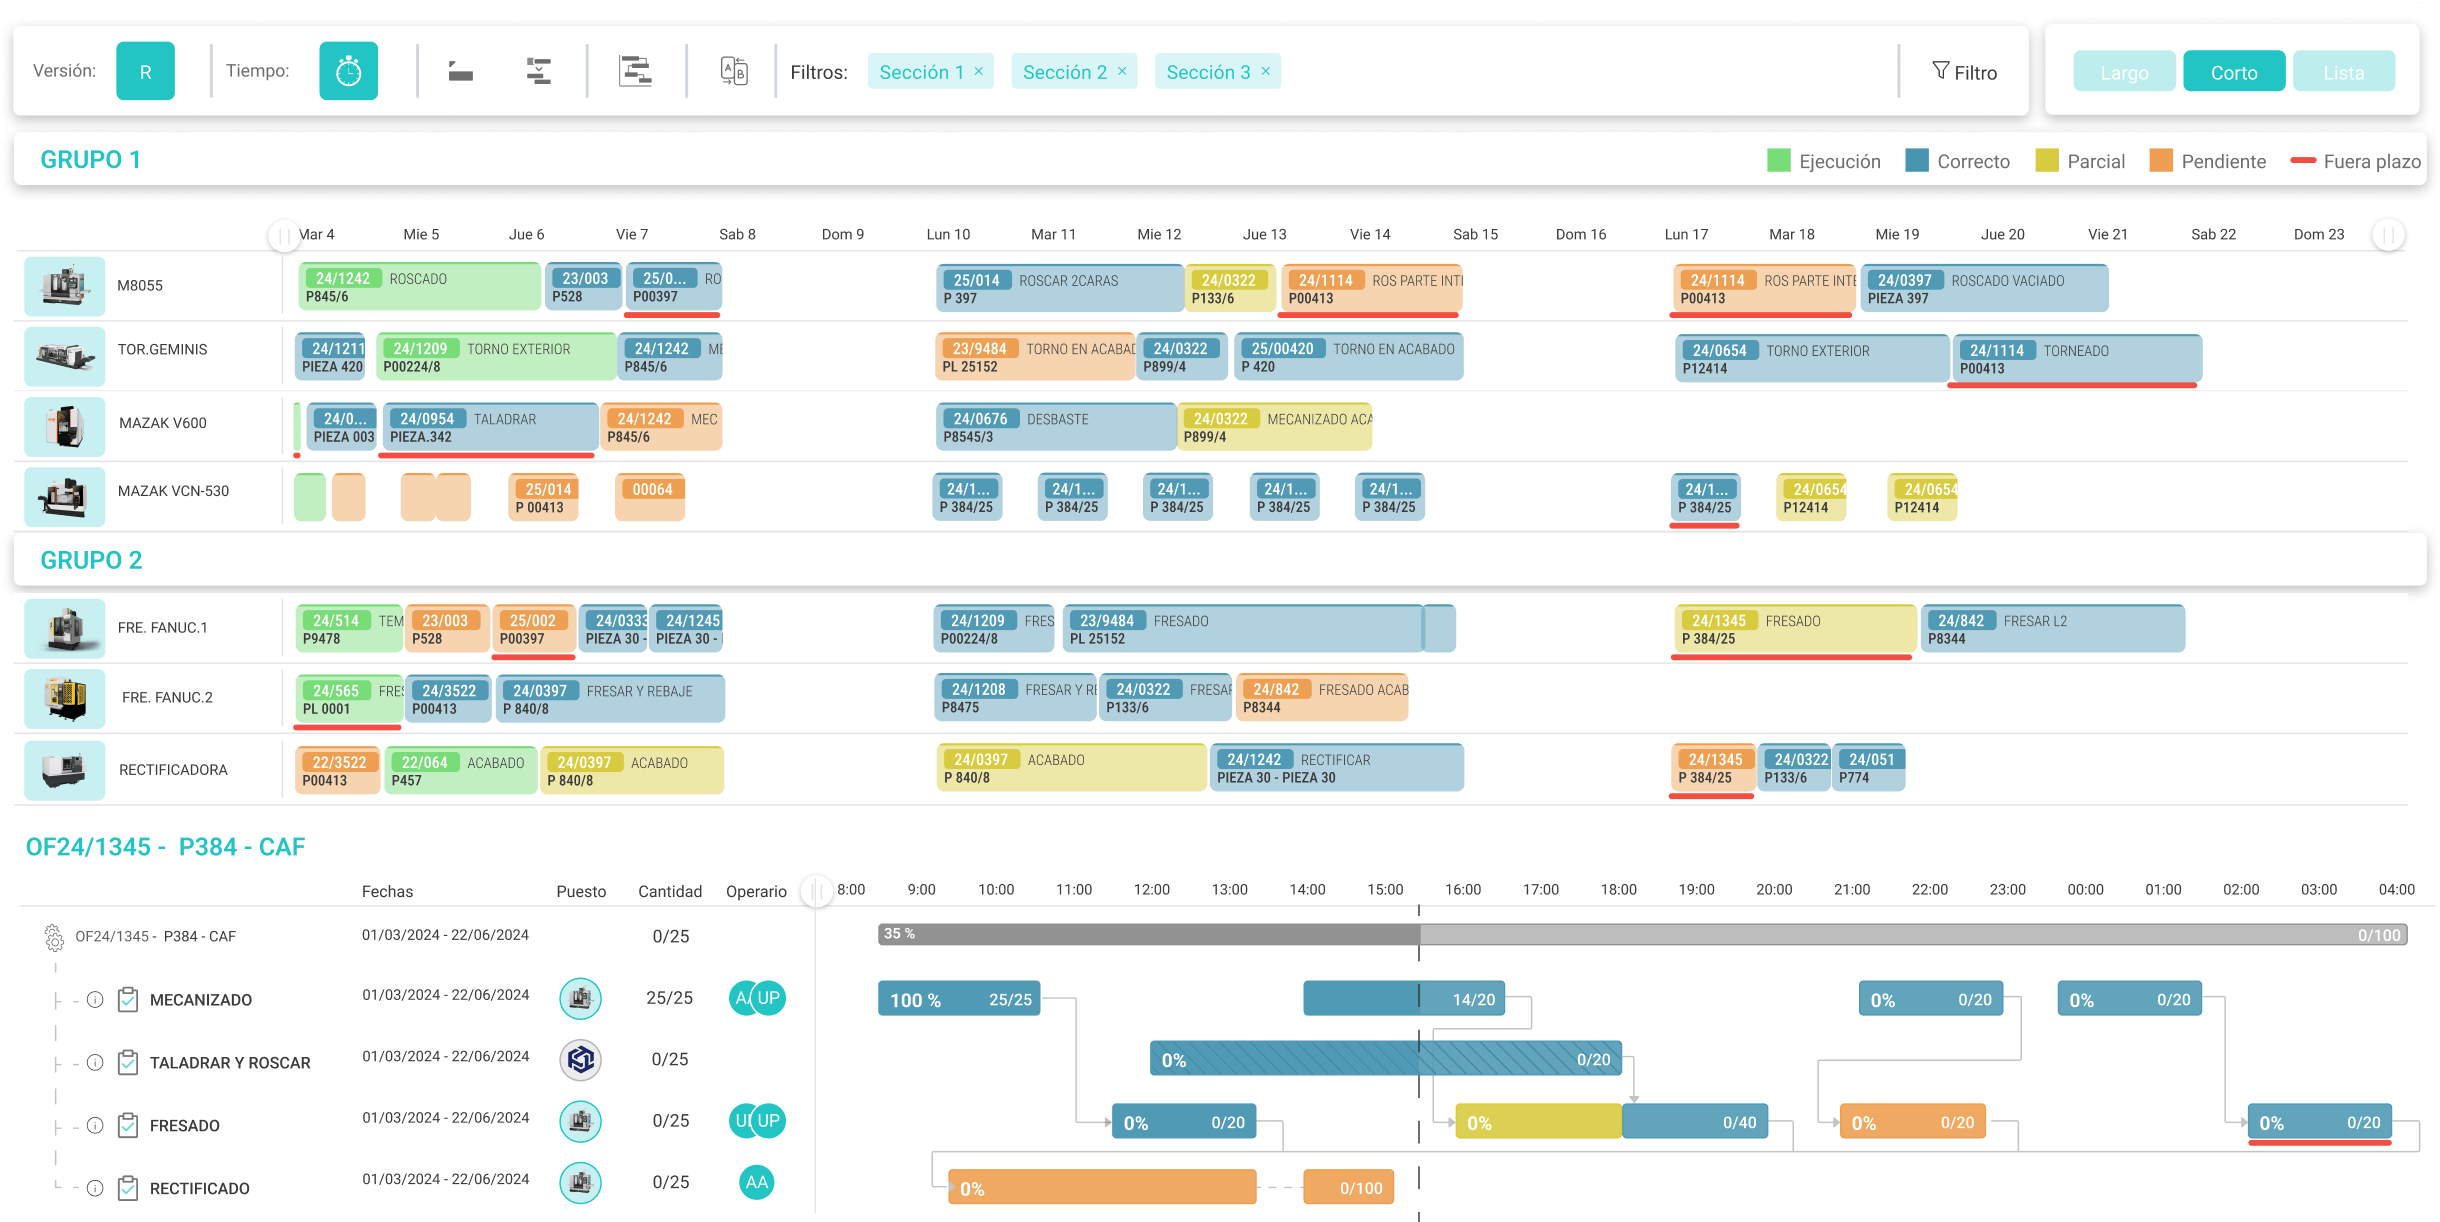
Task: Select the left-aligned bars view icon
Action: pos(460,72)
